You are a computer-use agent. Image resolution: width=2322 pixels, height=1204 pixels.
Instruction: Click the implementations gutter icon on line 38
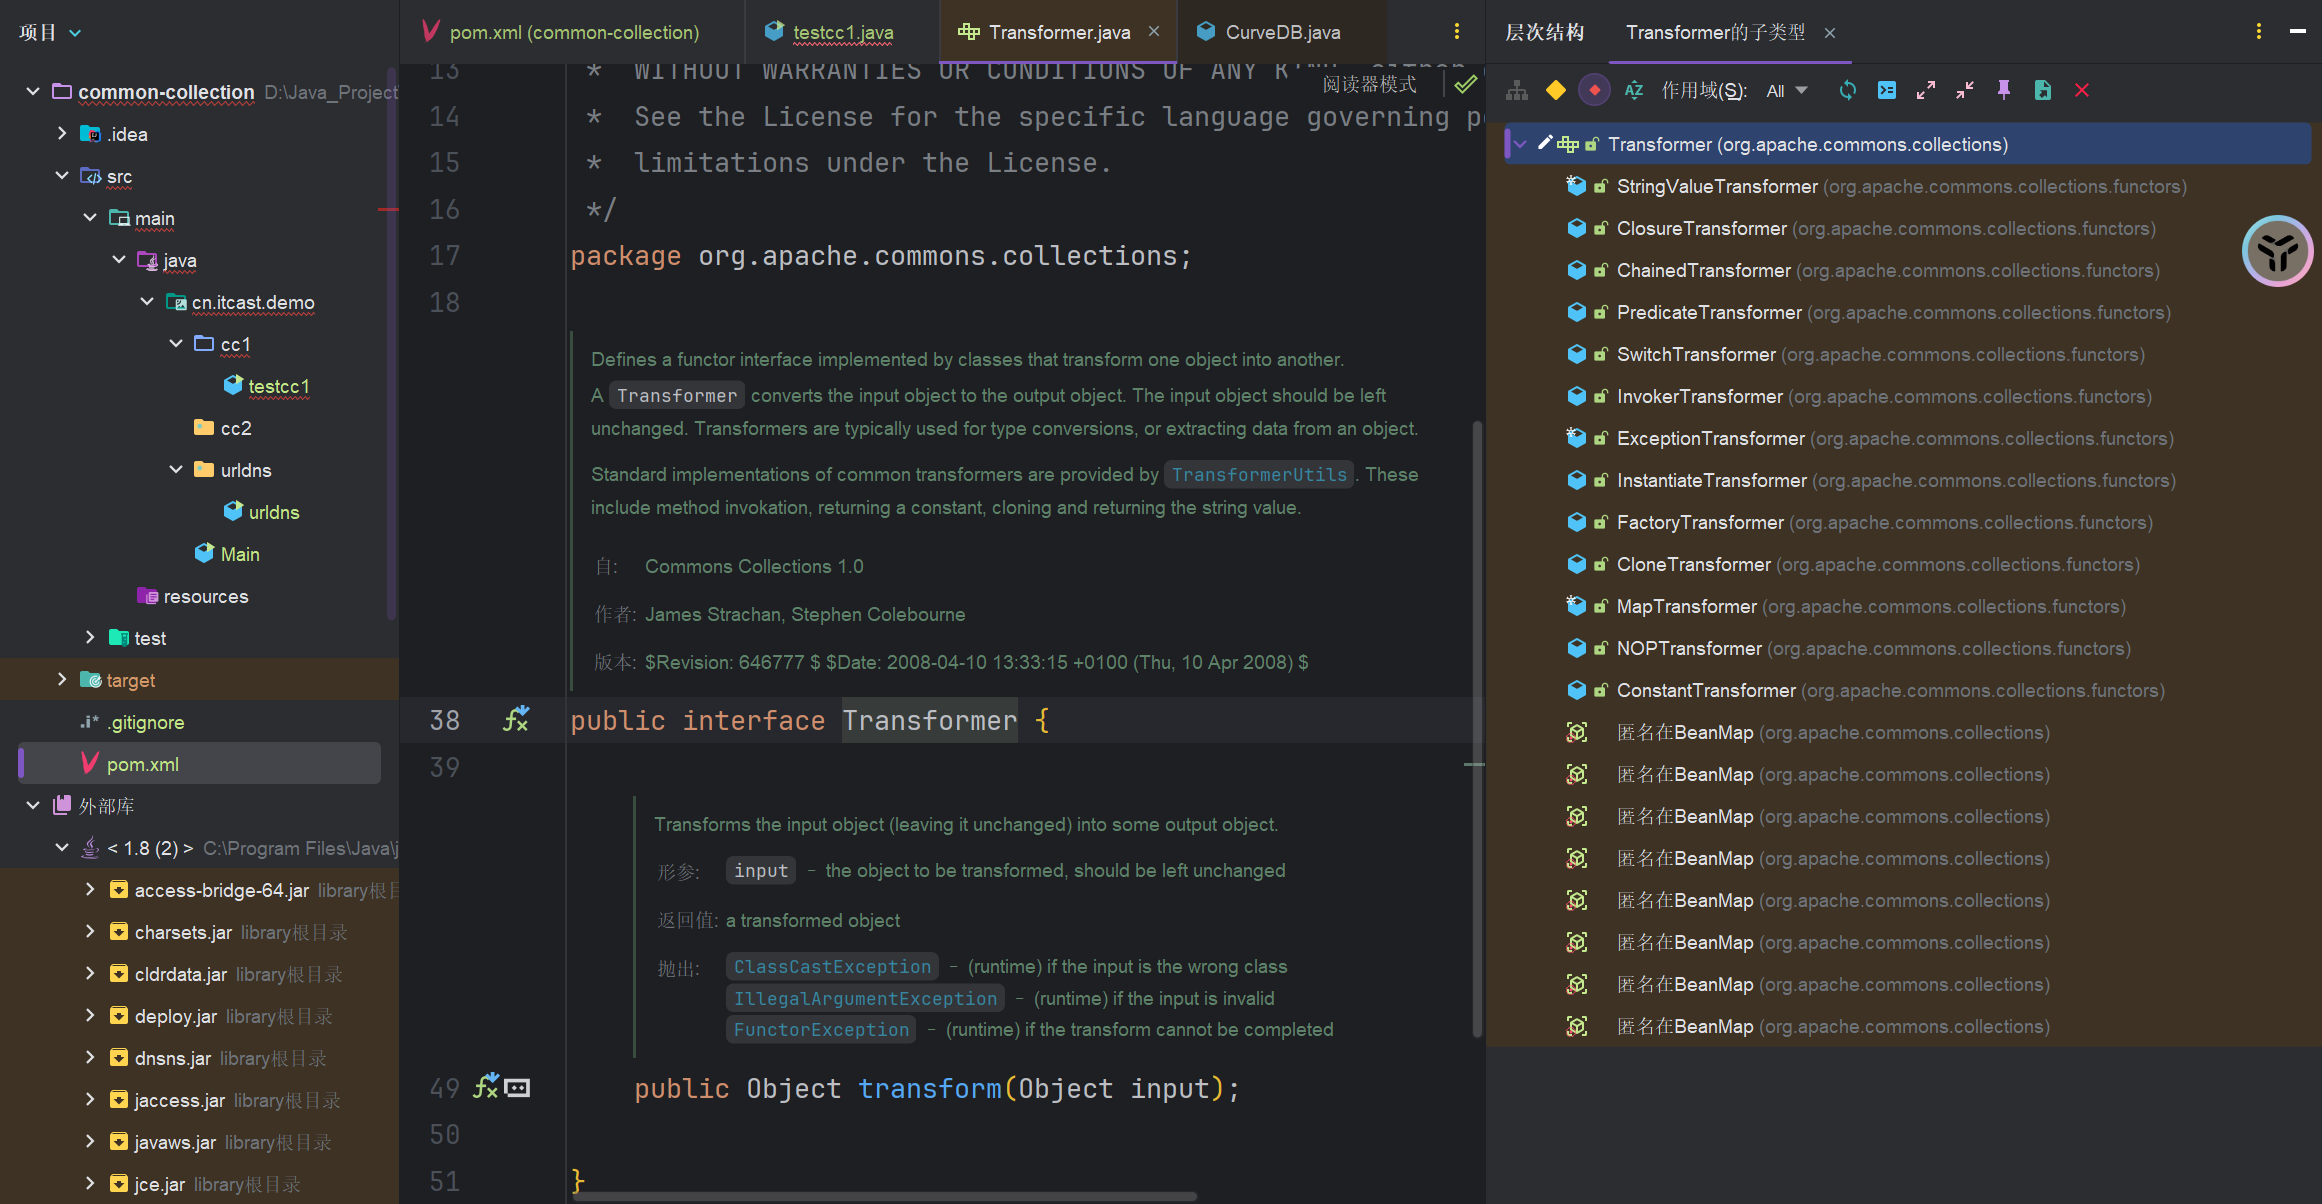pos(516,720)
